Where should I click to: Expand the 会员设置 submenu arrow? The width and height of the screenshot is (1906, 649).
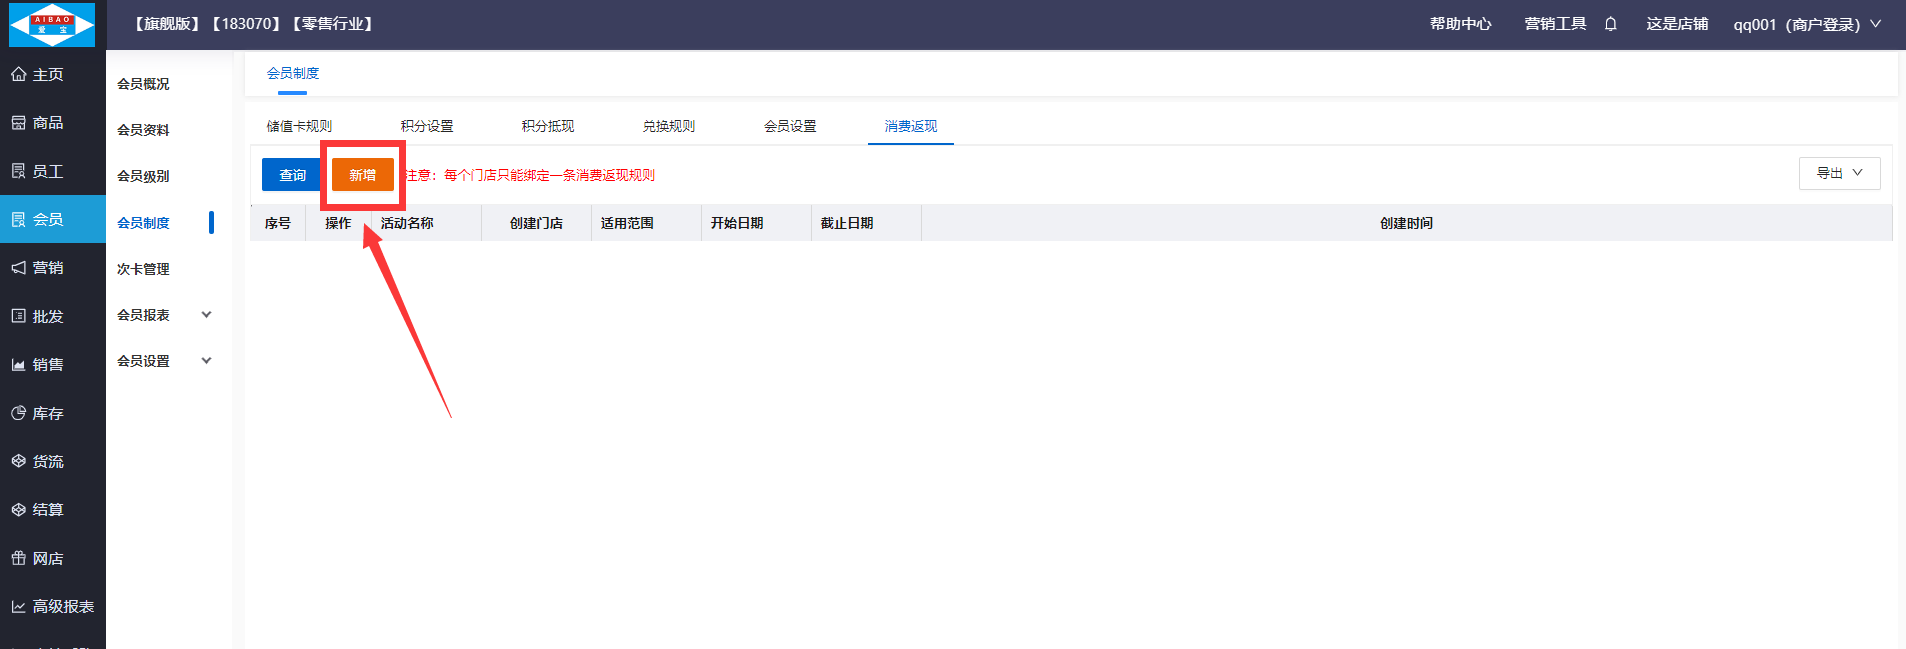point(206,361)
